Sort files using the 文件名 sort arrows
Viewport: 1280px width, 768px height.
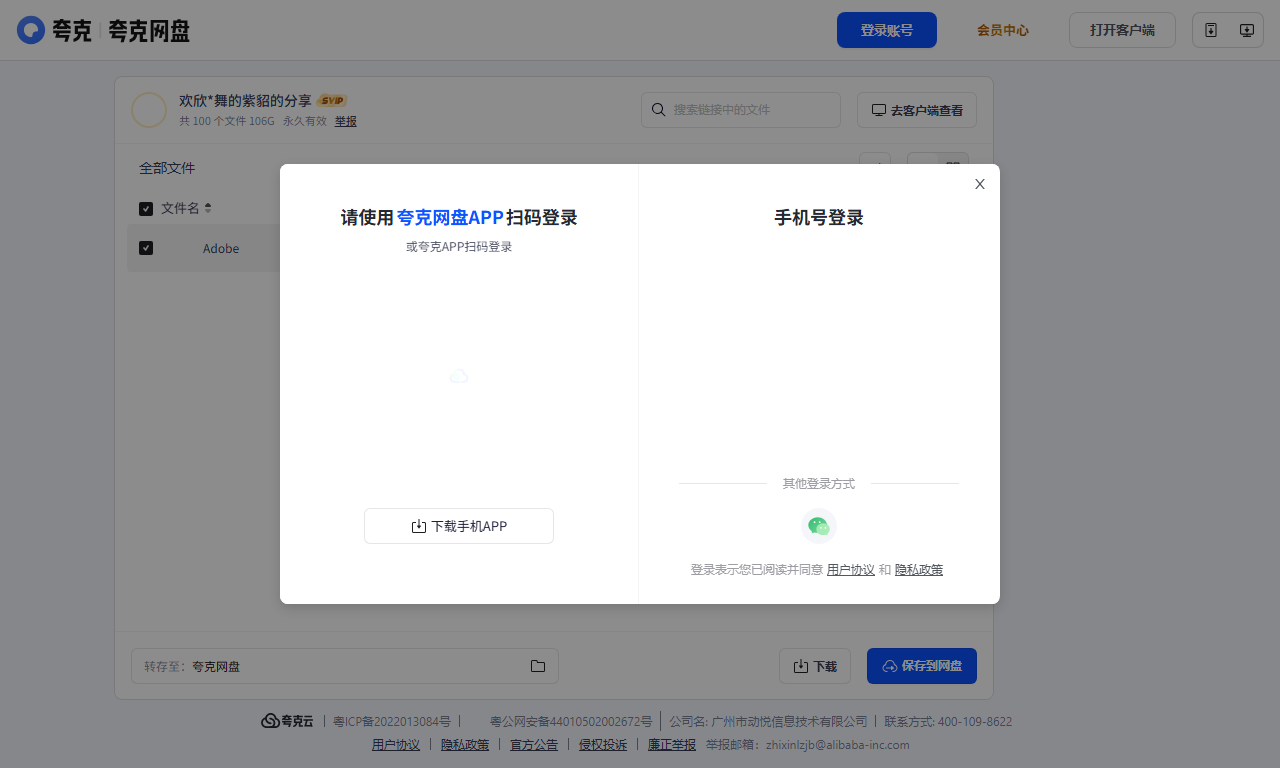[208, 208]
